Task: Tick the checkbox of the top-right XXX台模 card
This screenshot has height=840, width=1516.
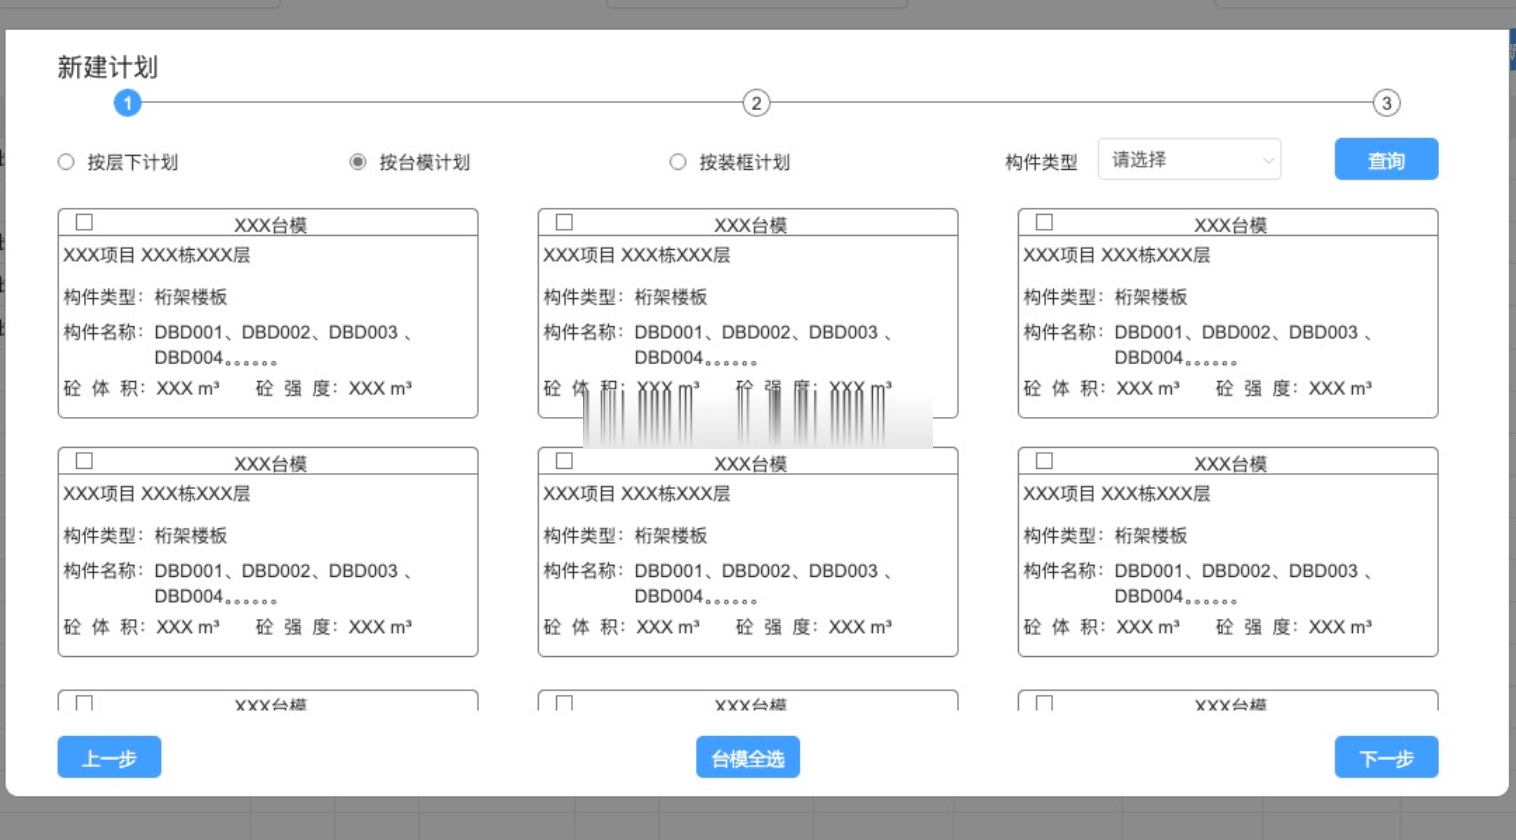Action: point(1044,222)
